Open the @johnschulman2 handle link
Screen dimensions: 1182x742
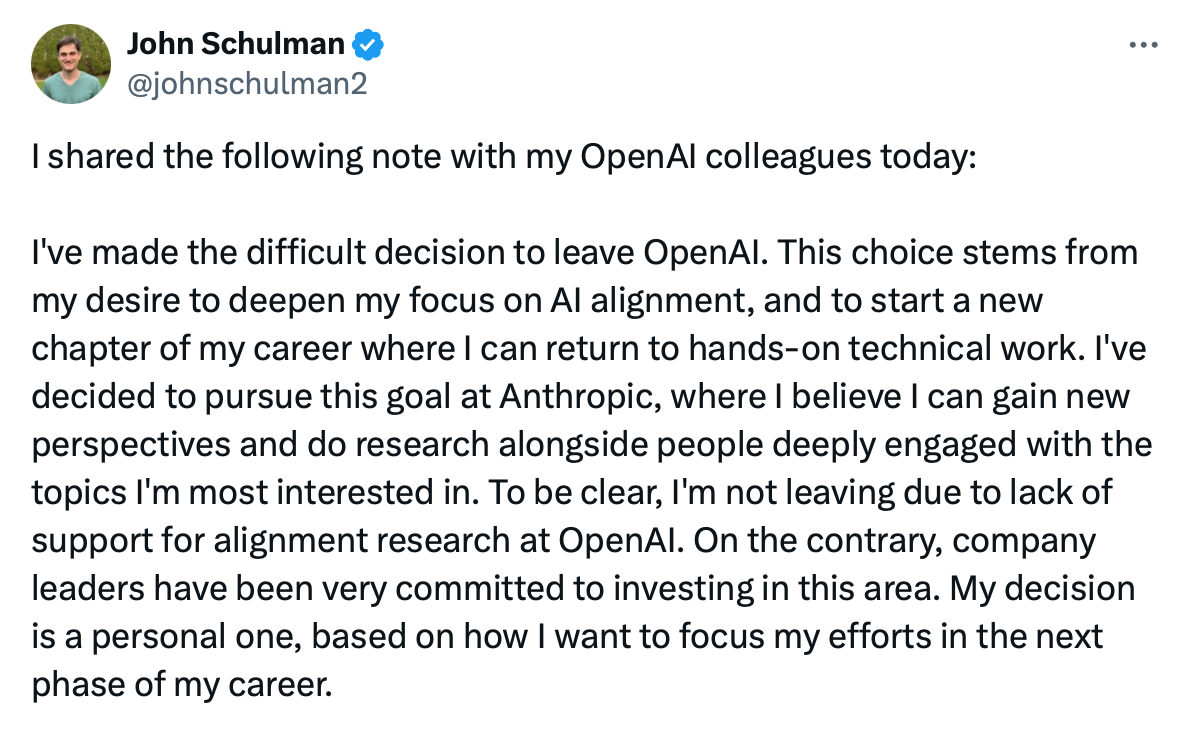click(247, 83)
